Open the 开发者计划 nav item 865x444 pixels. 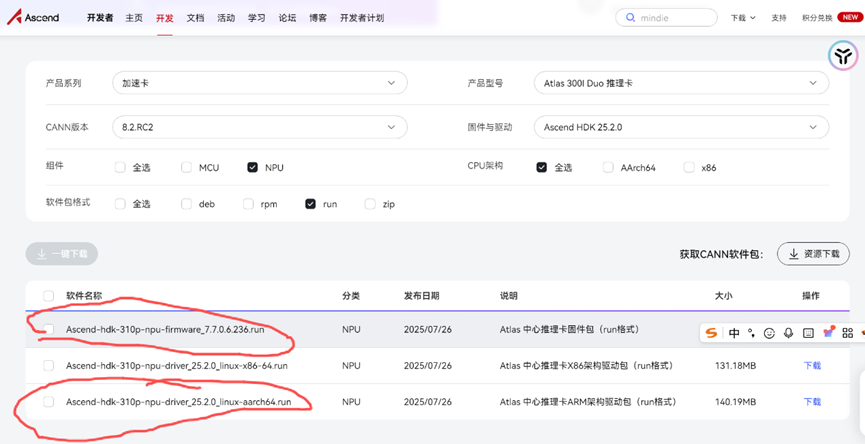tap(362, 18)
